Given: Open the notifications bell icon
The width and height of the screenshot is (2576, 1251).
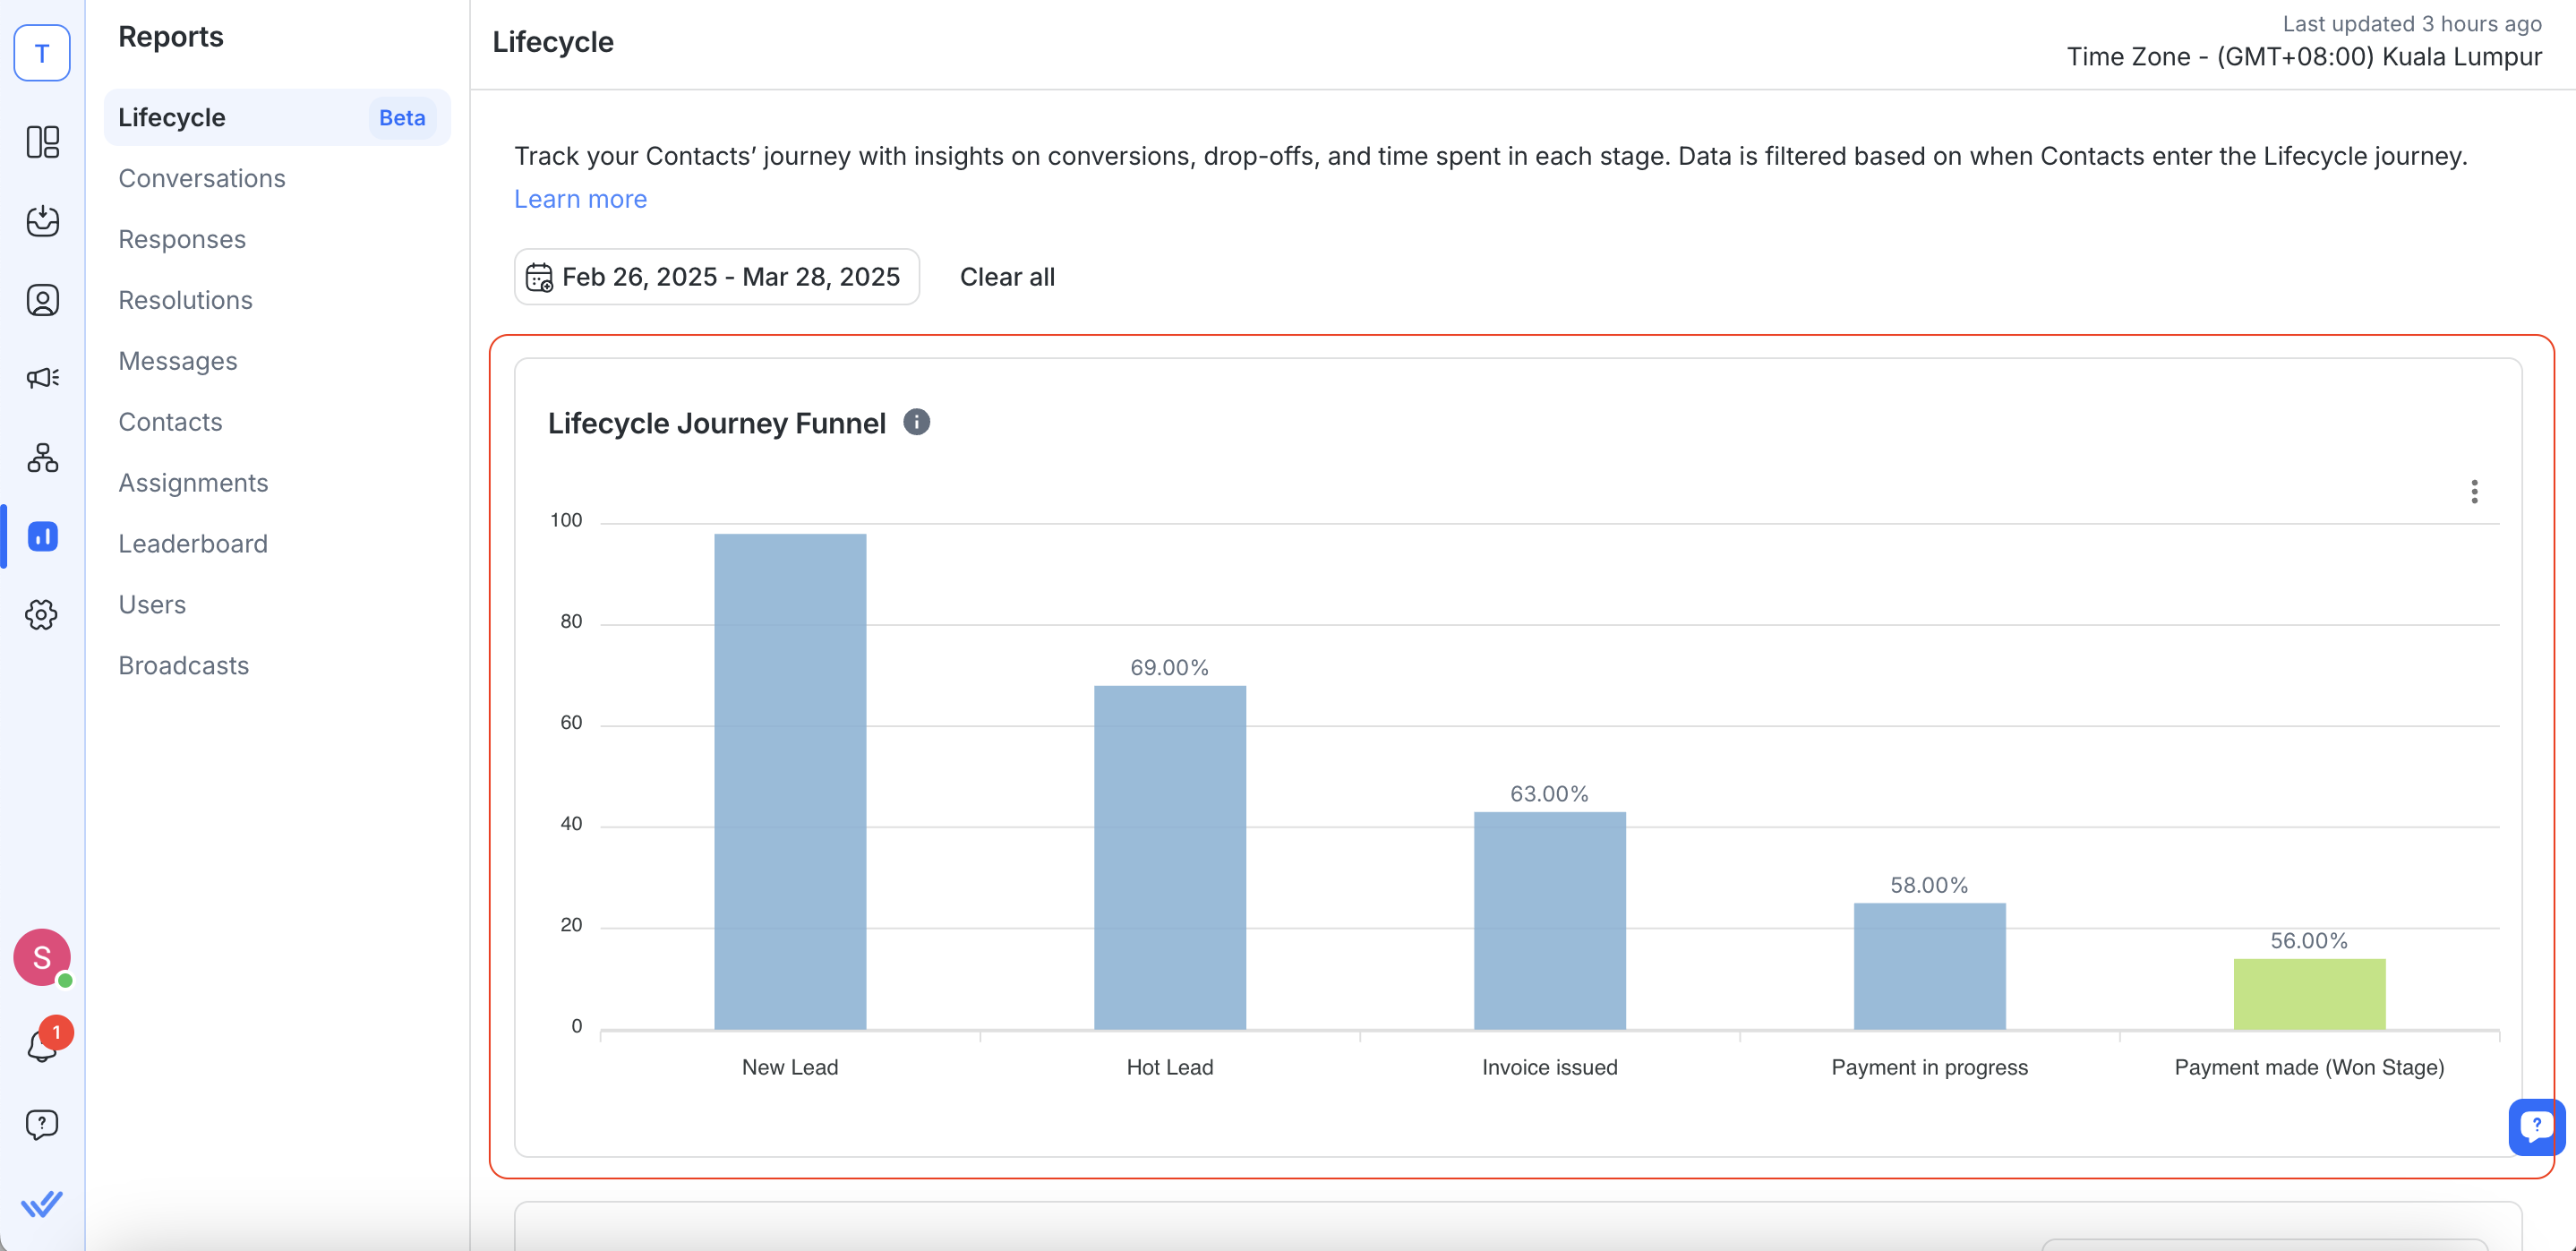Looking at the screenshot, I should [42, 1046].
